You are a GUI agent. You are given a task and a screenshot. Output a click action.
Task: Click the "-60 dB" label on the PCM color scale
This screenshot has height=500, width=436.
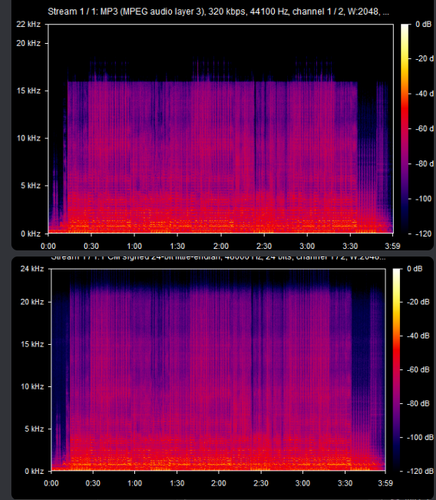[x=417, y=370]
